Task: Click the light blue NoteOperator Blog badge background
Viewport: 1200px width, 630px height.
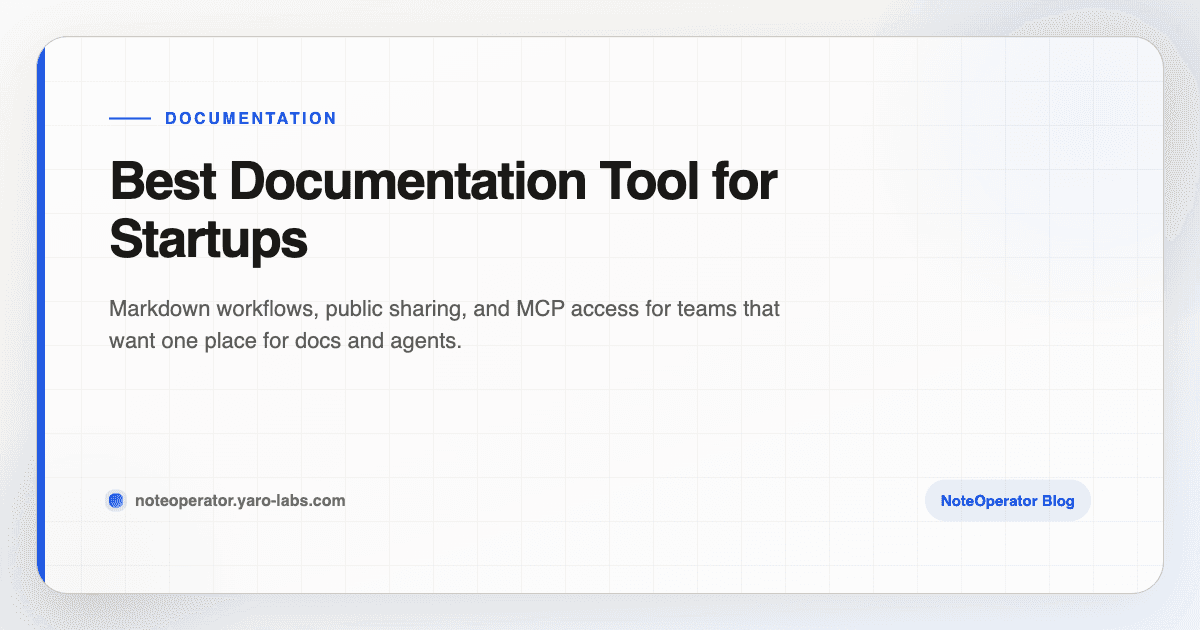Action: tap(1007, 500)
